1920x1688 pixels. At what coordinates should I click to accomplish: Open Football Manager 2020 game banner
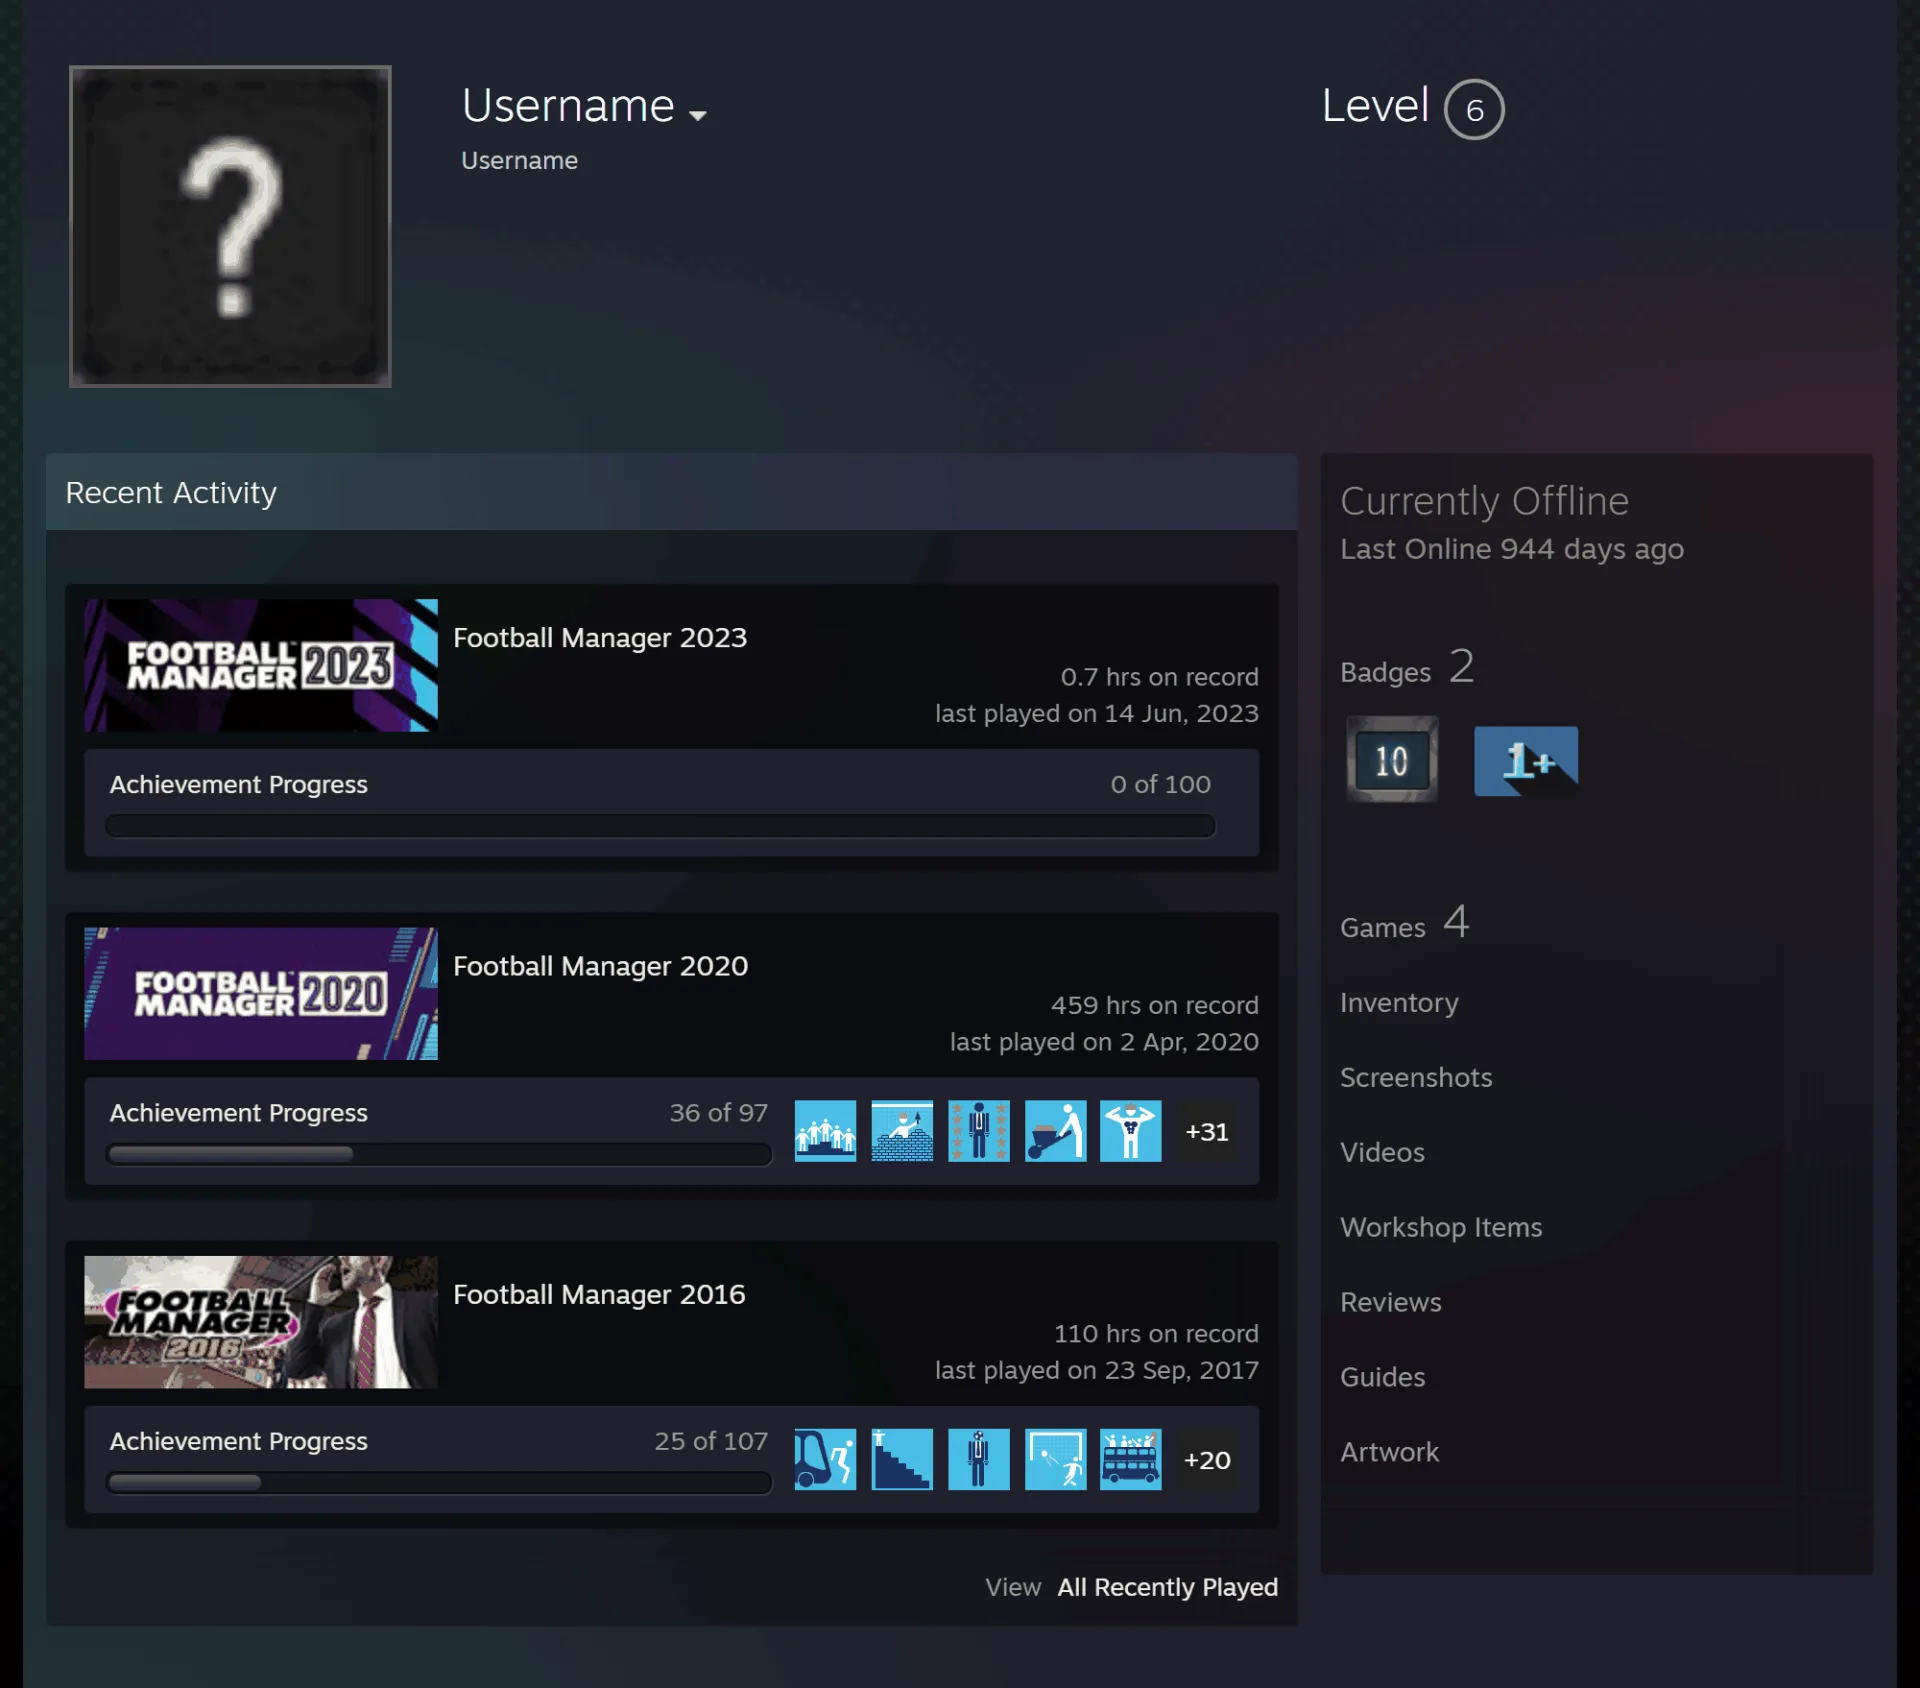[x=261, y=993]
